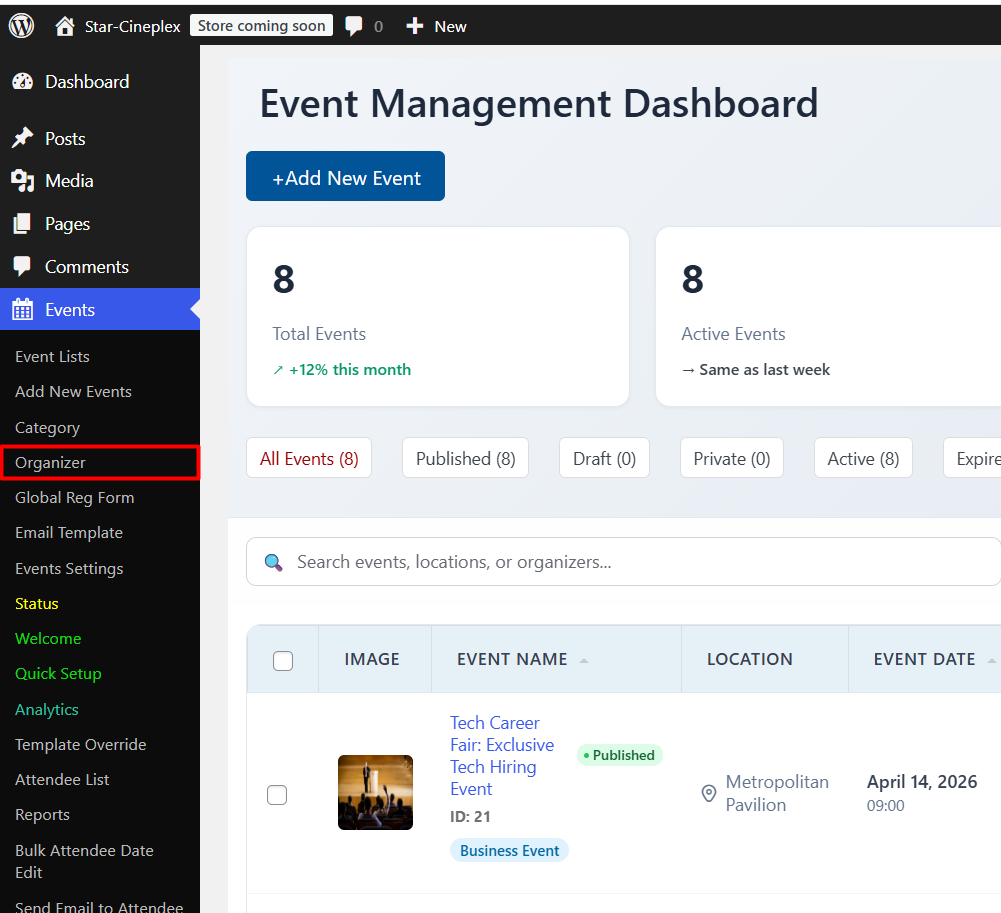The image size is (1001, 913).
Task: Click the +Add New Event button
Action: tap(345, 177)
